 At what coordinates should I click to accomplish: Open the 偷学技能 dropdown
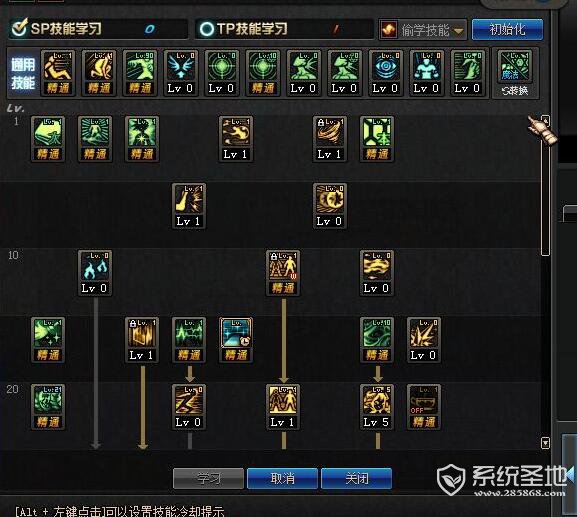[x=423, y=29]
